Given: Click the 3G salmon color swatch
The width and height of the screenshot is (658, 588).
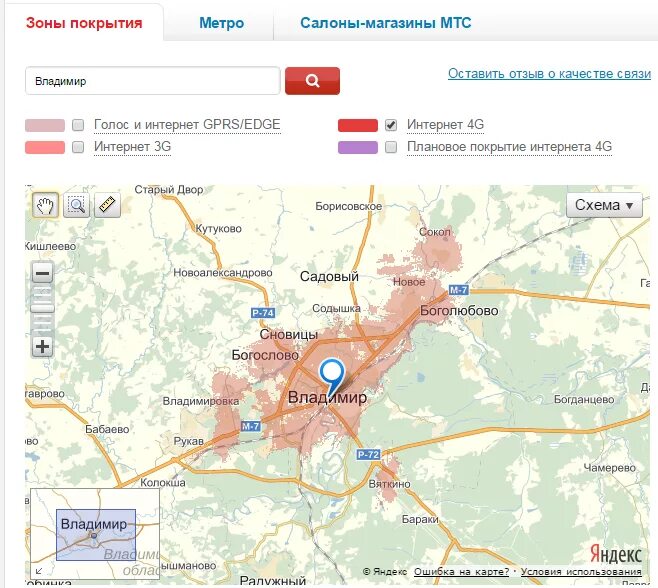Looking at the screenshot, I should (45, 147).
